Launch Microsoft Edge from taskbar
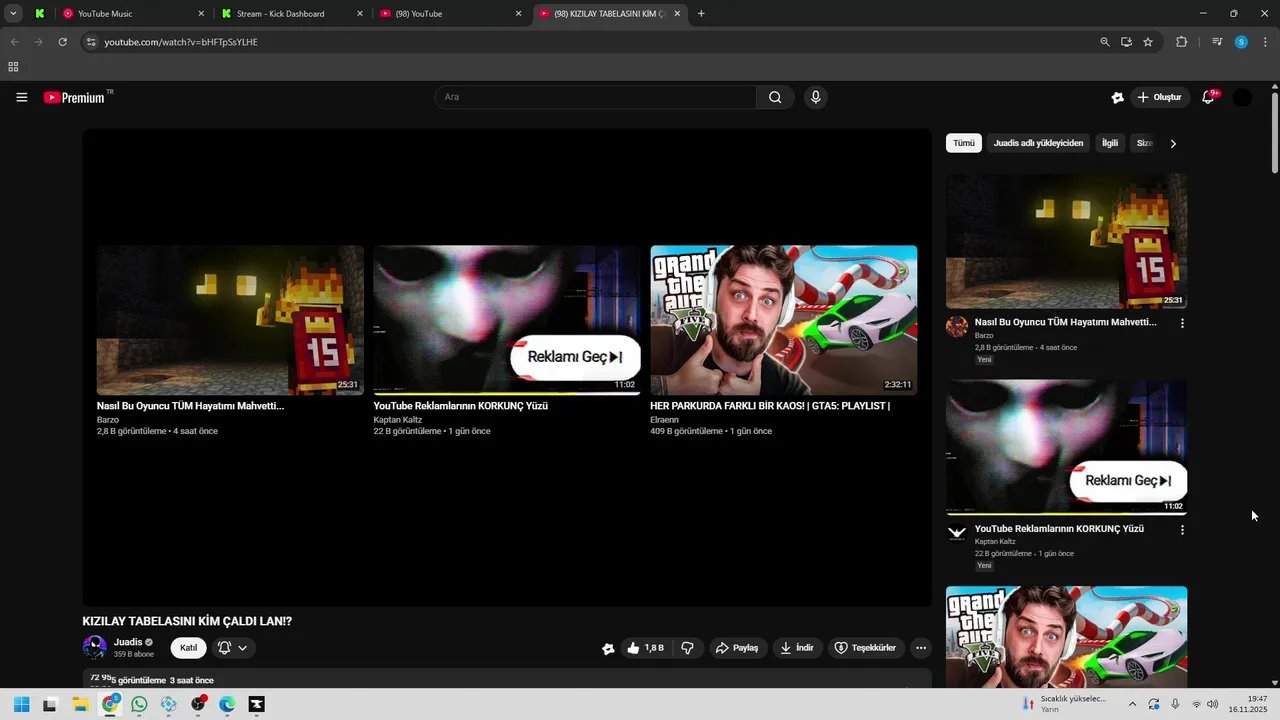Screen dimensions: 1280x720 (x=227, y=704)
